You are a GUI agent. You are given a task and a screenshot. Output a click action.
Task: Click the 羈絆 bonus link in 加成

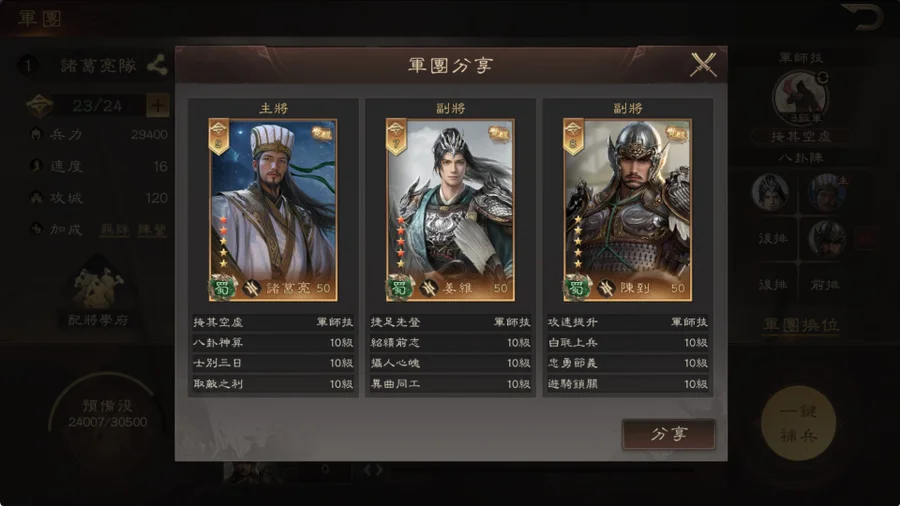(114, 229)
